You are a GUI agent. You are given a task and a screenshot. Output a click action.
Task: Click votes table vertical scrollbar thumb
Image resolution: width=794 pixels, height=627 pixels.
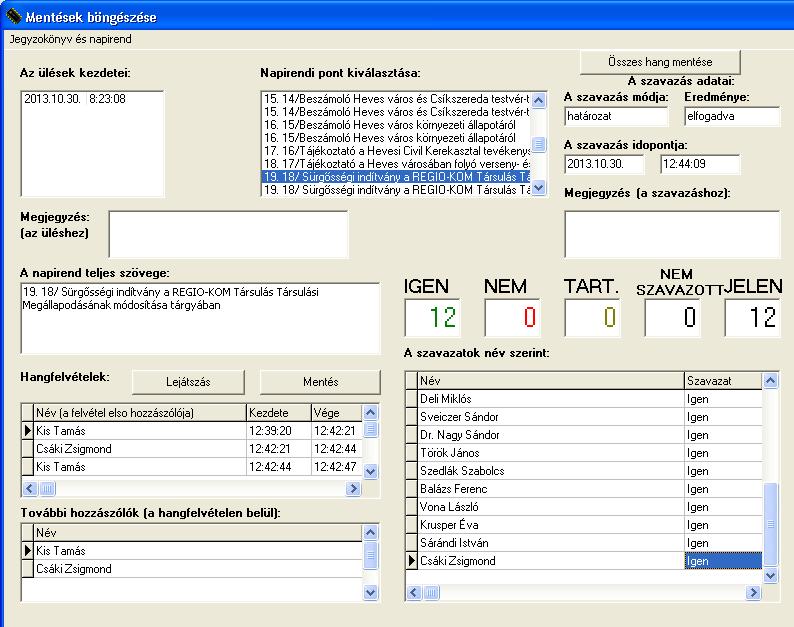pos(770,524)
